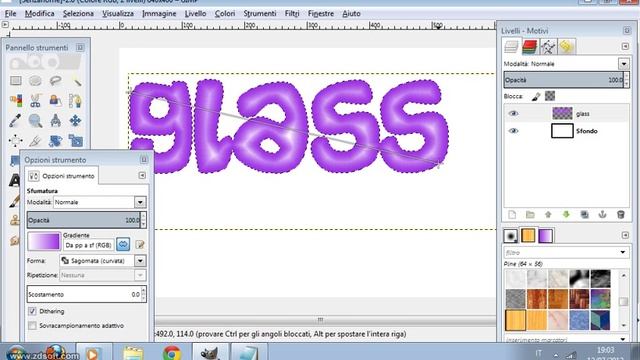Image resolution: width=640 pixels, height=360 pixels.
Task: Switch to the Brushes tab
Action: pos(511,236)
